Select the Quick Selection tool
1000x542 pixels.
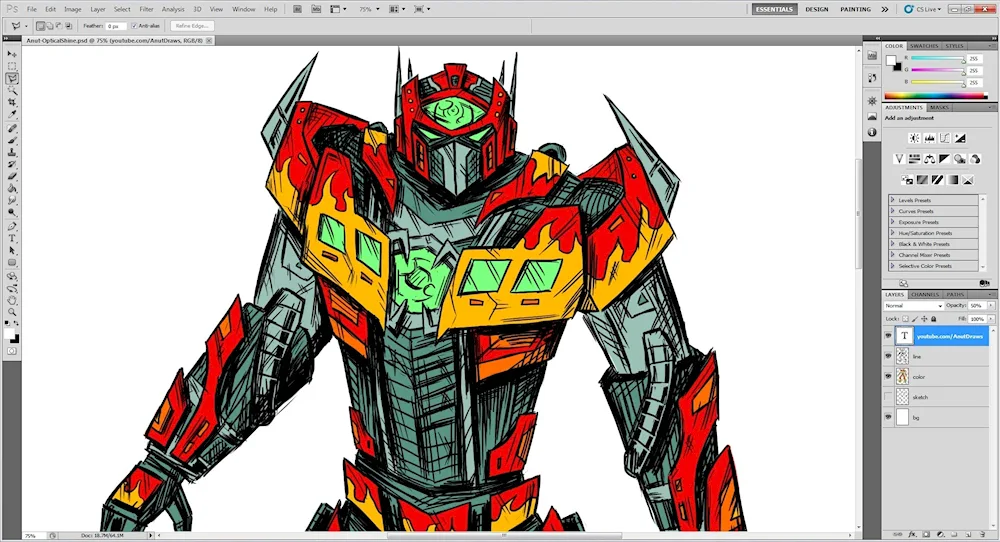[x=12, y=91]
